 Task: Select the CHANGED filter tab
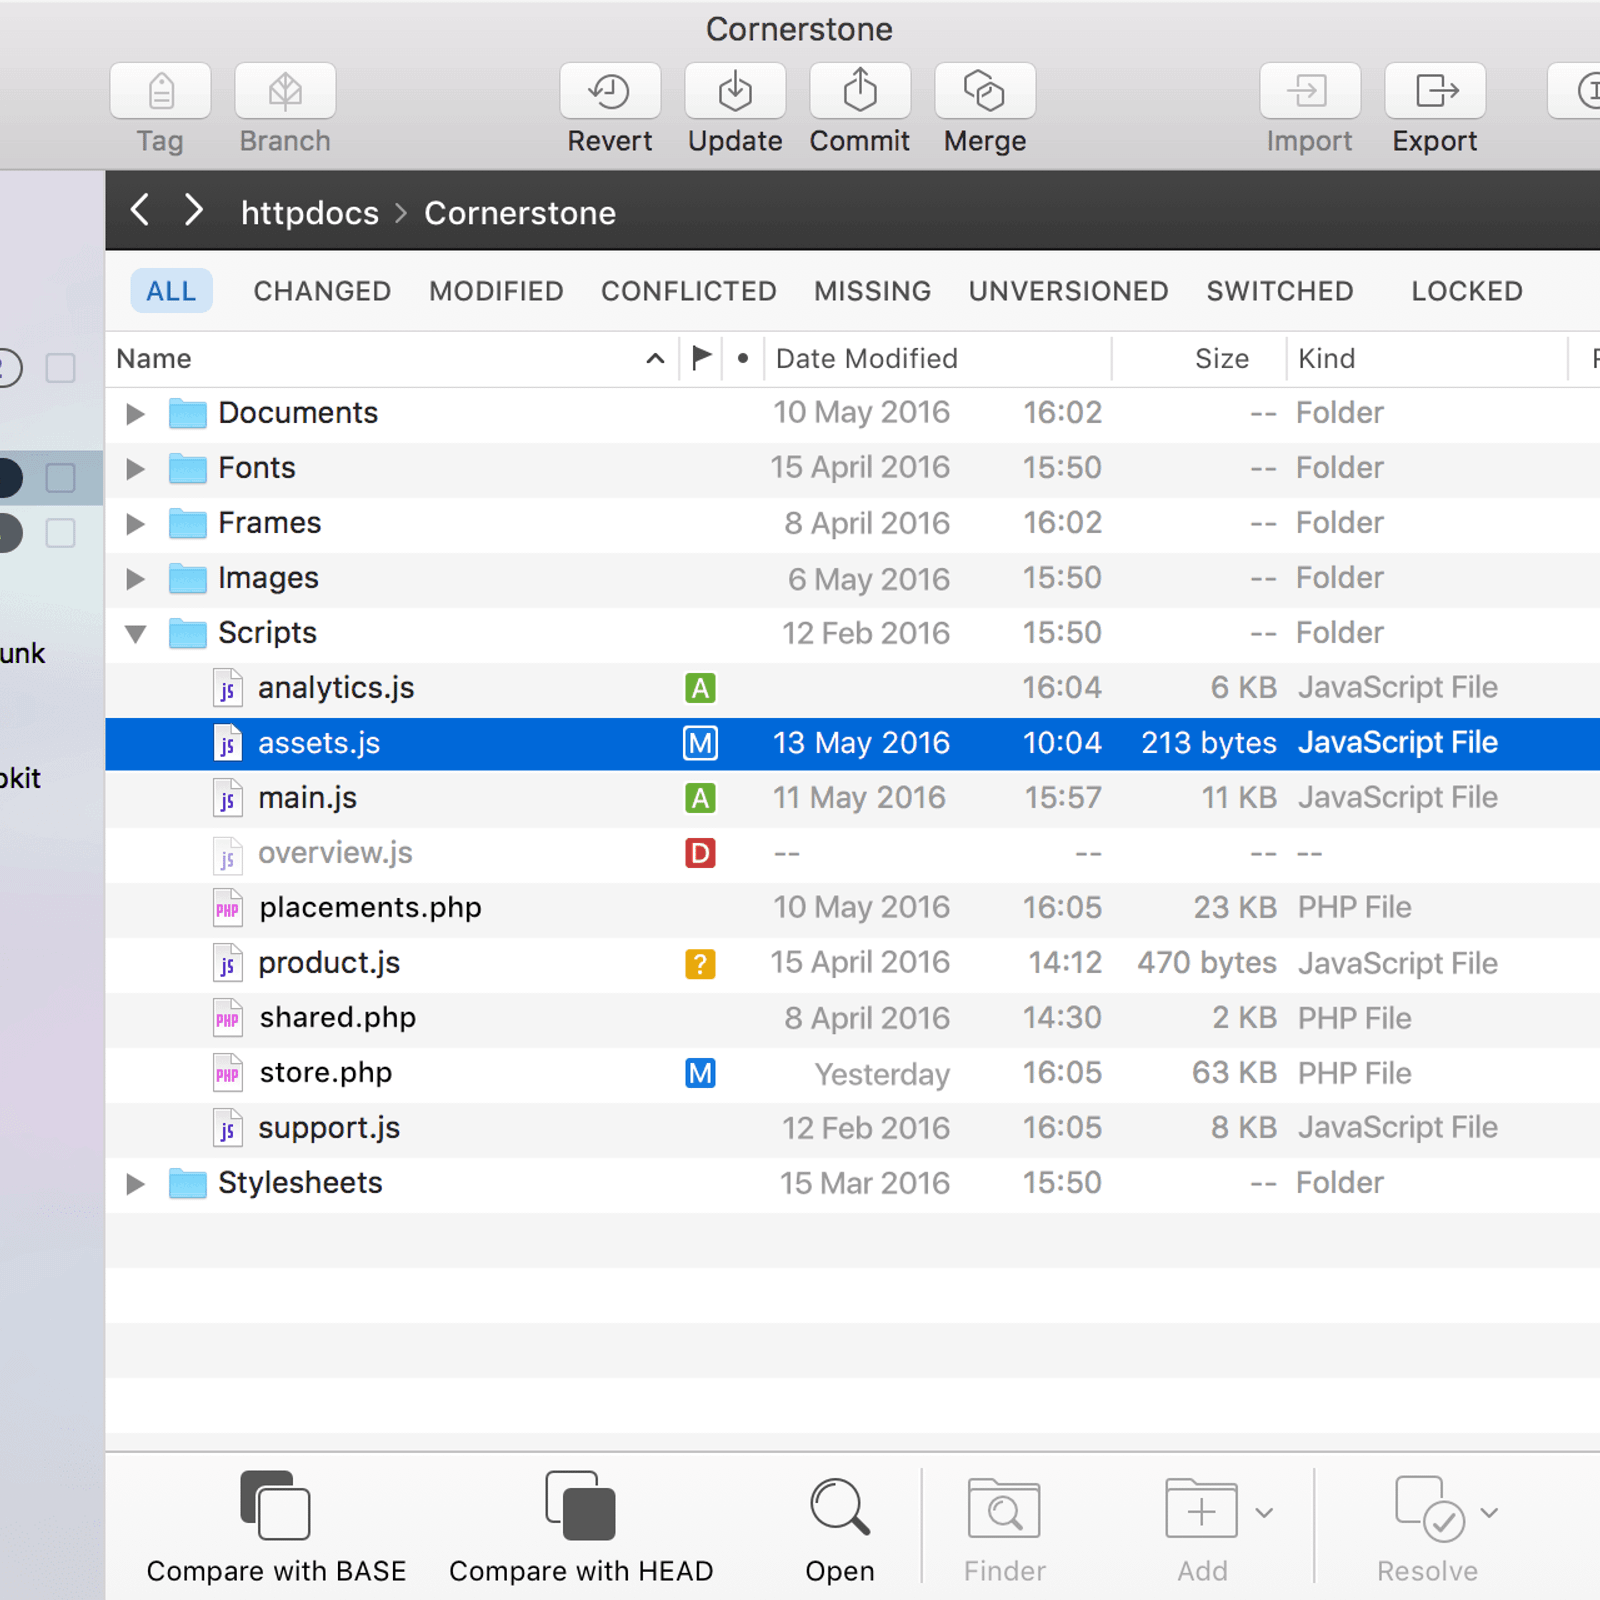coord(322,291)
